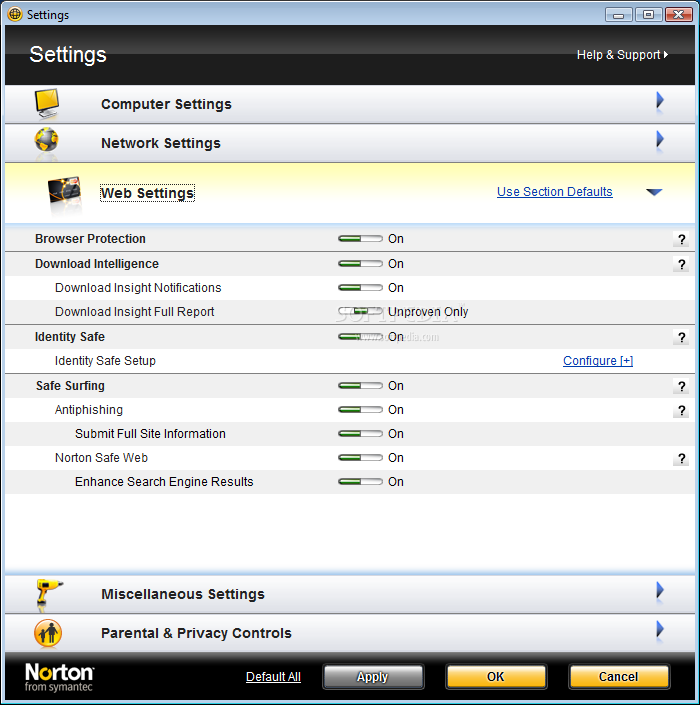This screenshot has height=705, width=700.
Task: Toggle Safe Surfing switch
Action: tap(360, 386)
